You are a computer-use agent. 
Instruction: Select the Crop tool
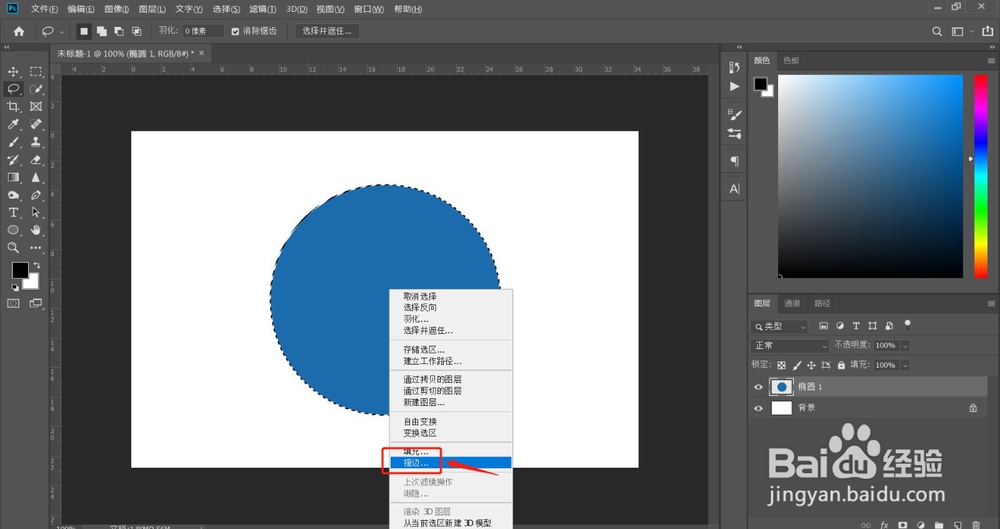coord(13,107)
